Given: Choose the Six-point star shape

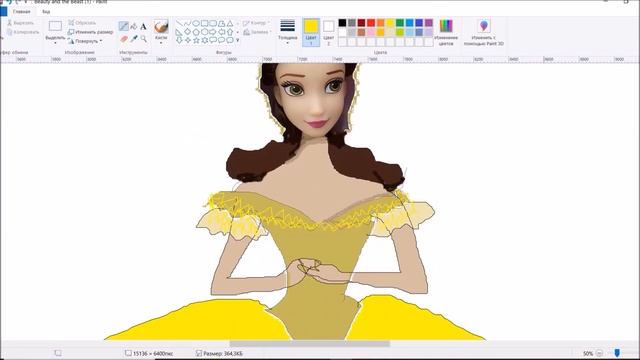Looking at the screenshot, I should point(204,40).
